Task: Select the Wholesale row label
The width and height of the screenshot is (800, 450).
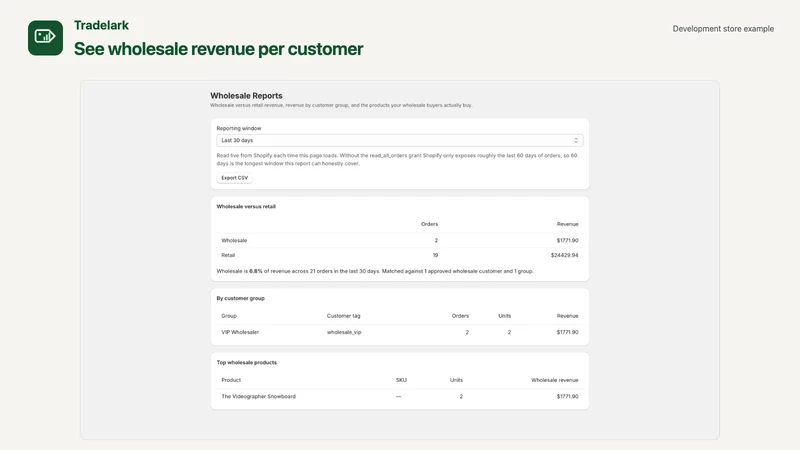Action: [234, 240]
